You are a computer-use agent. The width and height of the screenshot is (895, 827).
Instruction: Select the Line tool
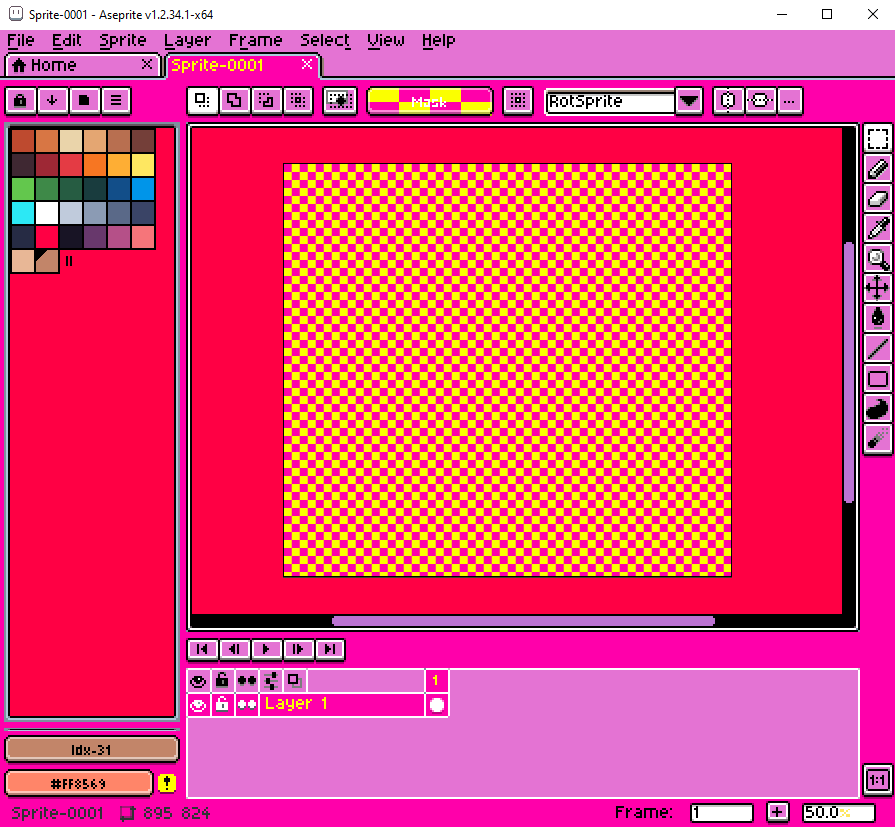coord(877,348)
